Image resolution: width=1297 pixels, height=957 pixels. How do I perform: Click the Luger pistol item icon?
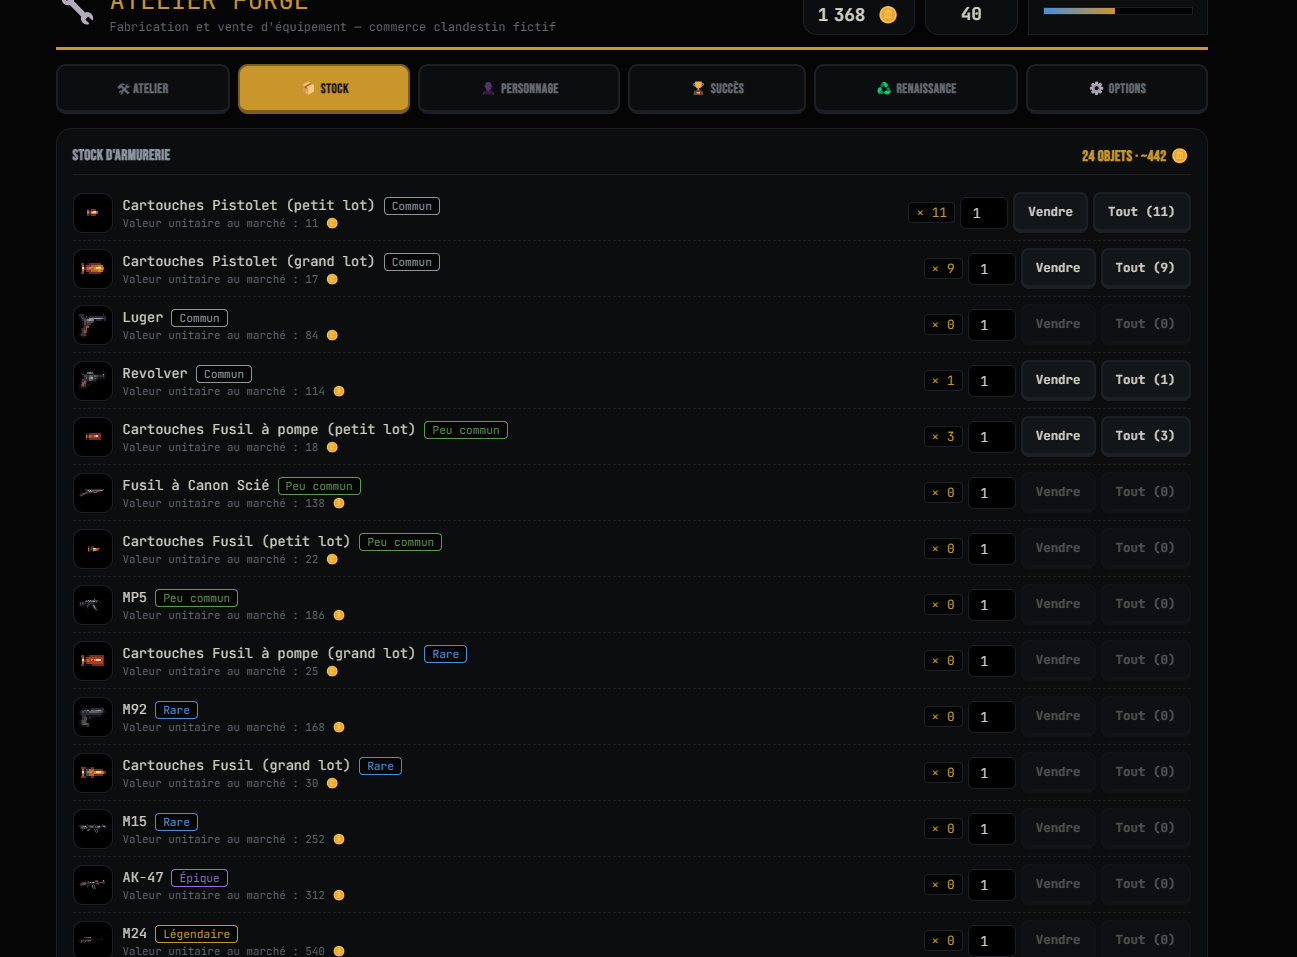pyautogui.click(x=93, y=325)
